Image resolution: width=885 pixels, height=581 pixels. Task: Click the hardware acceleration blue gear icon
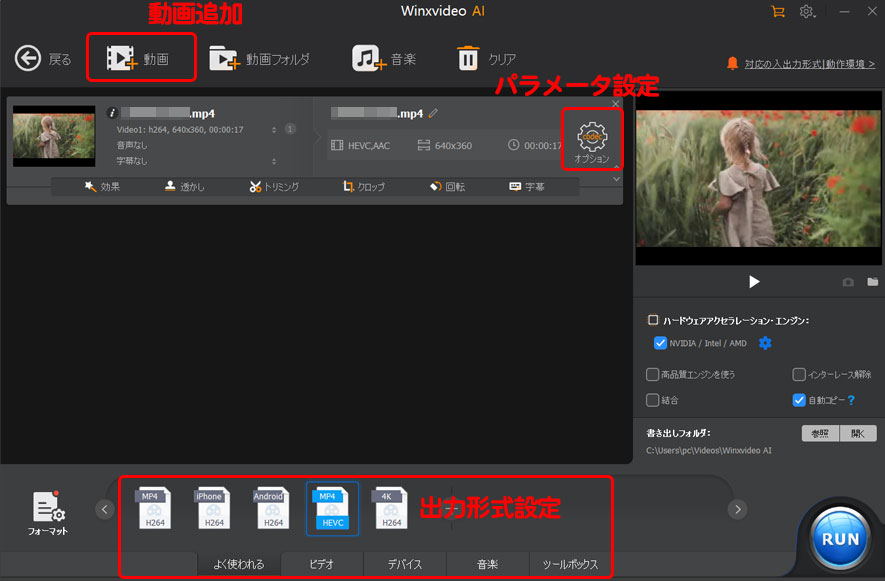pos(765,343)
